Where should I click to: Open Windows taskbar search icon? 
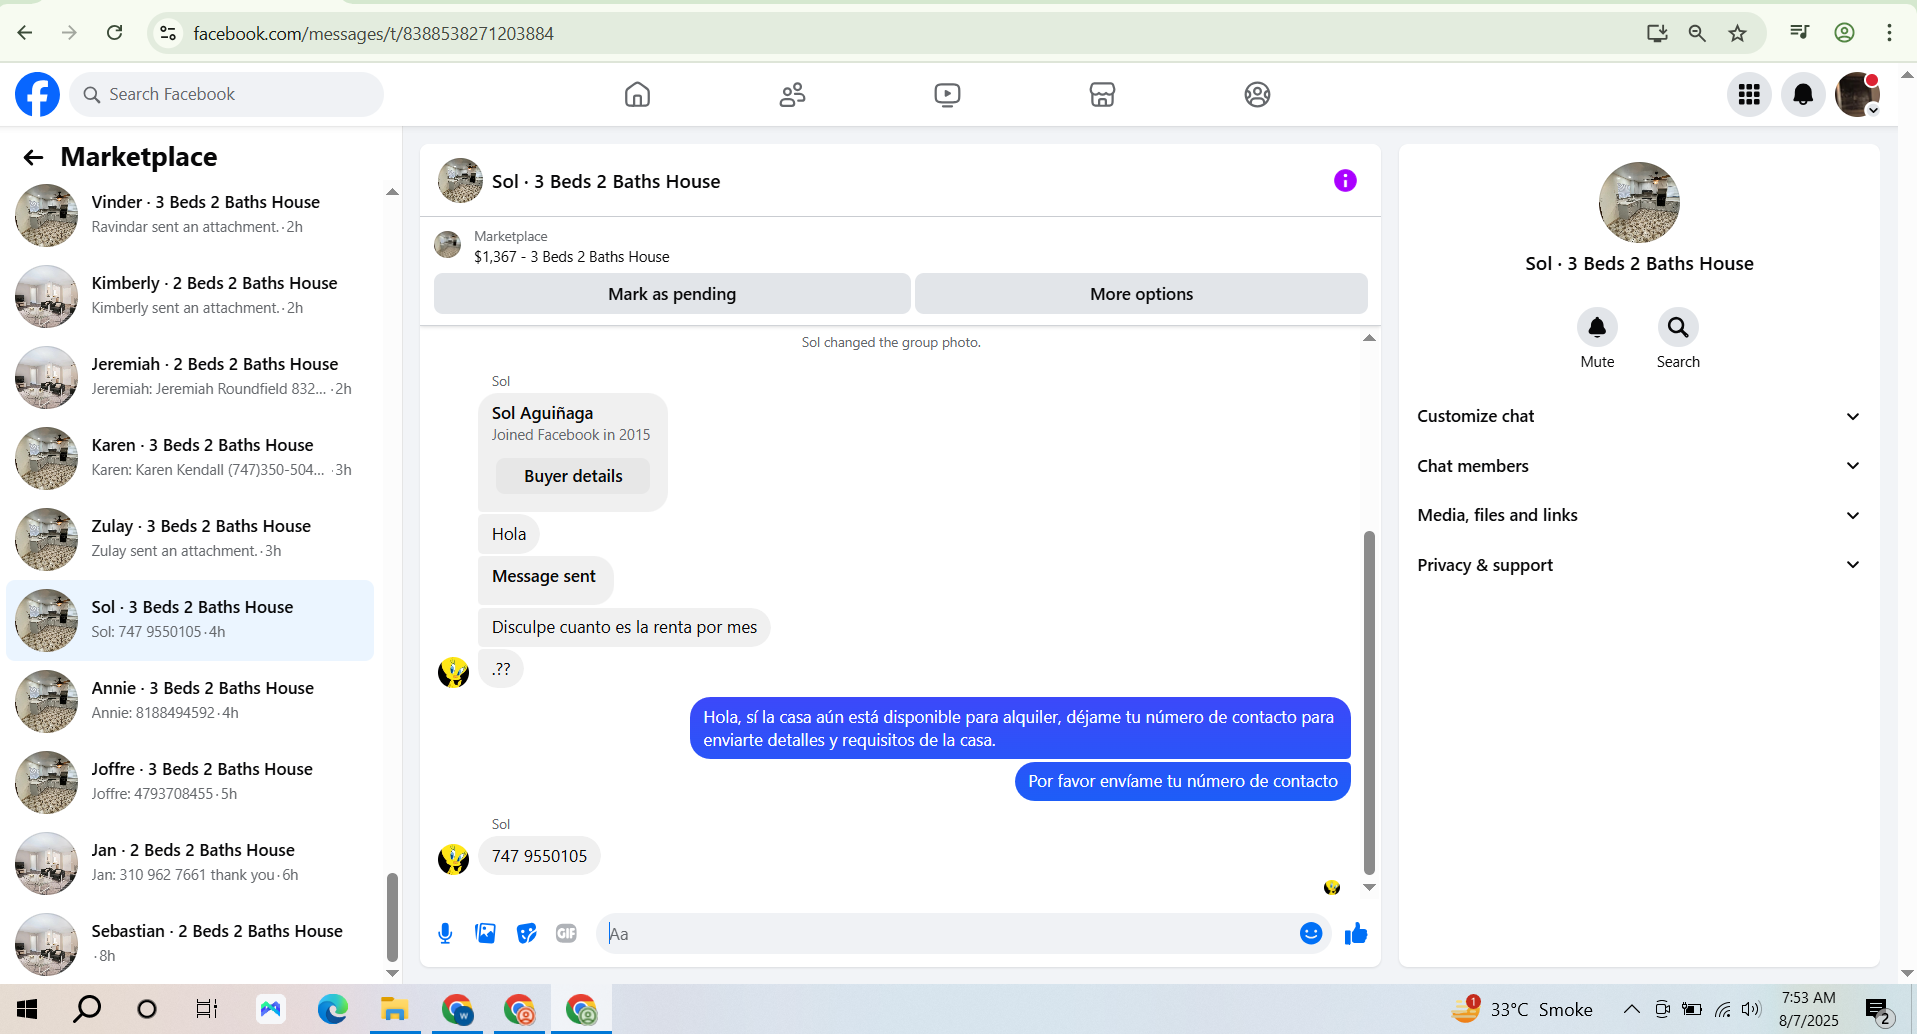tap(87, 1009)
